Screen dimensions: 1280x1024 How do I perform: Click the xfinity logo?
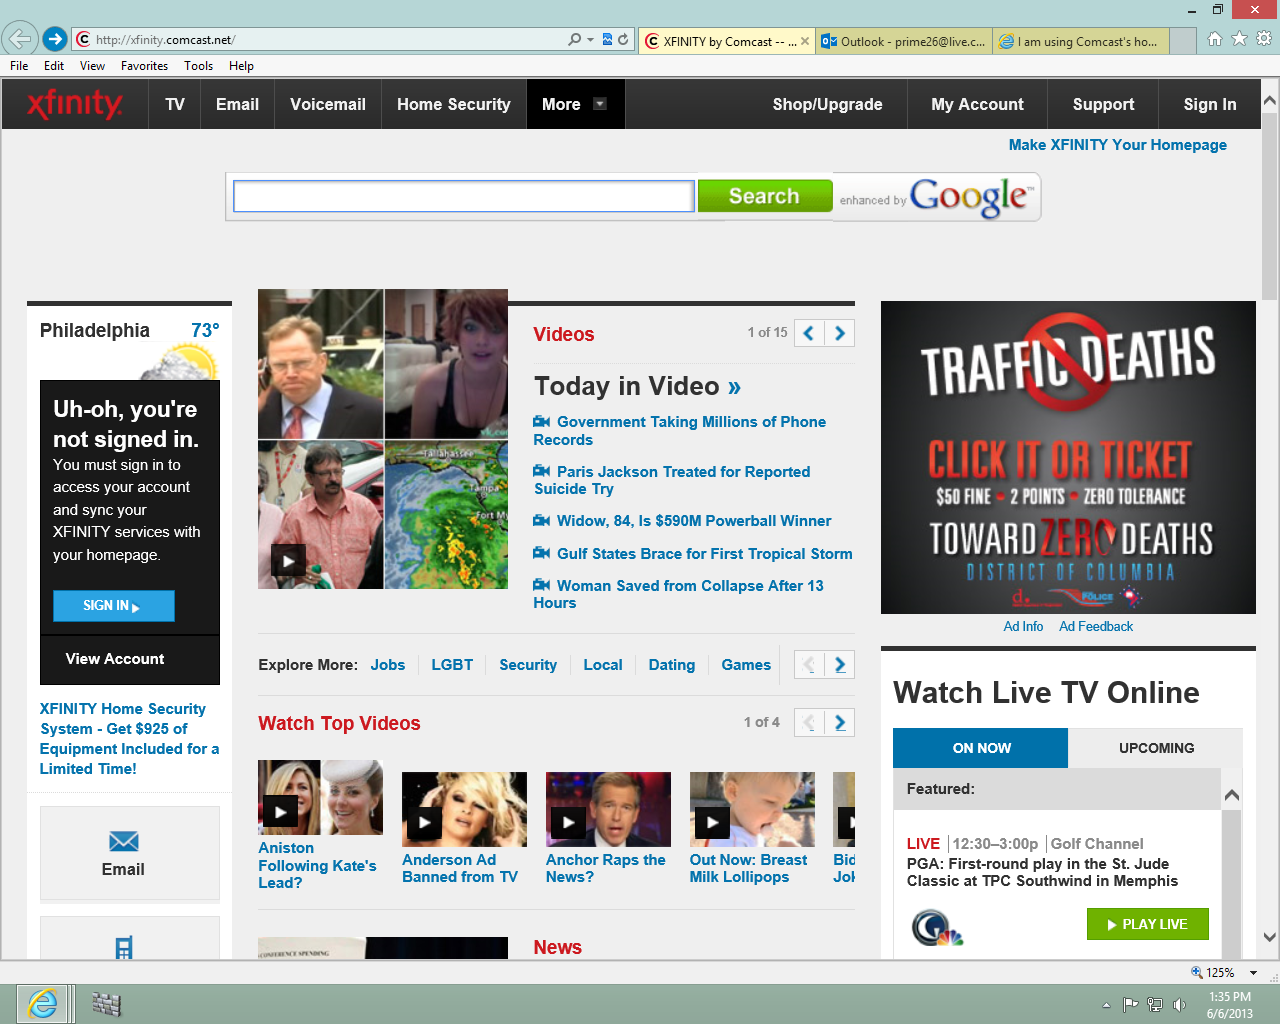(75, 104)
